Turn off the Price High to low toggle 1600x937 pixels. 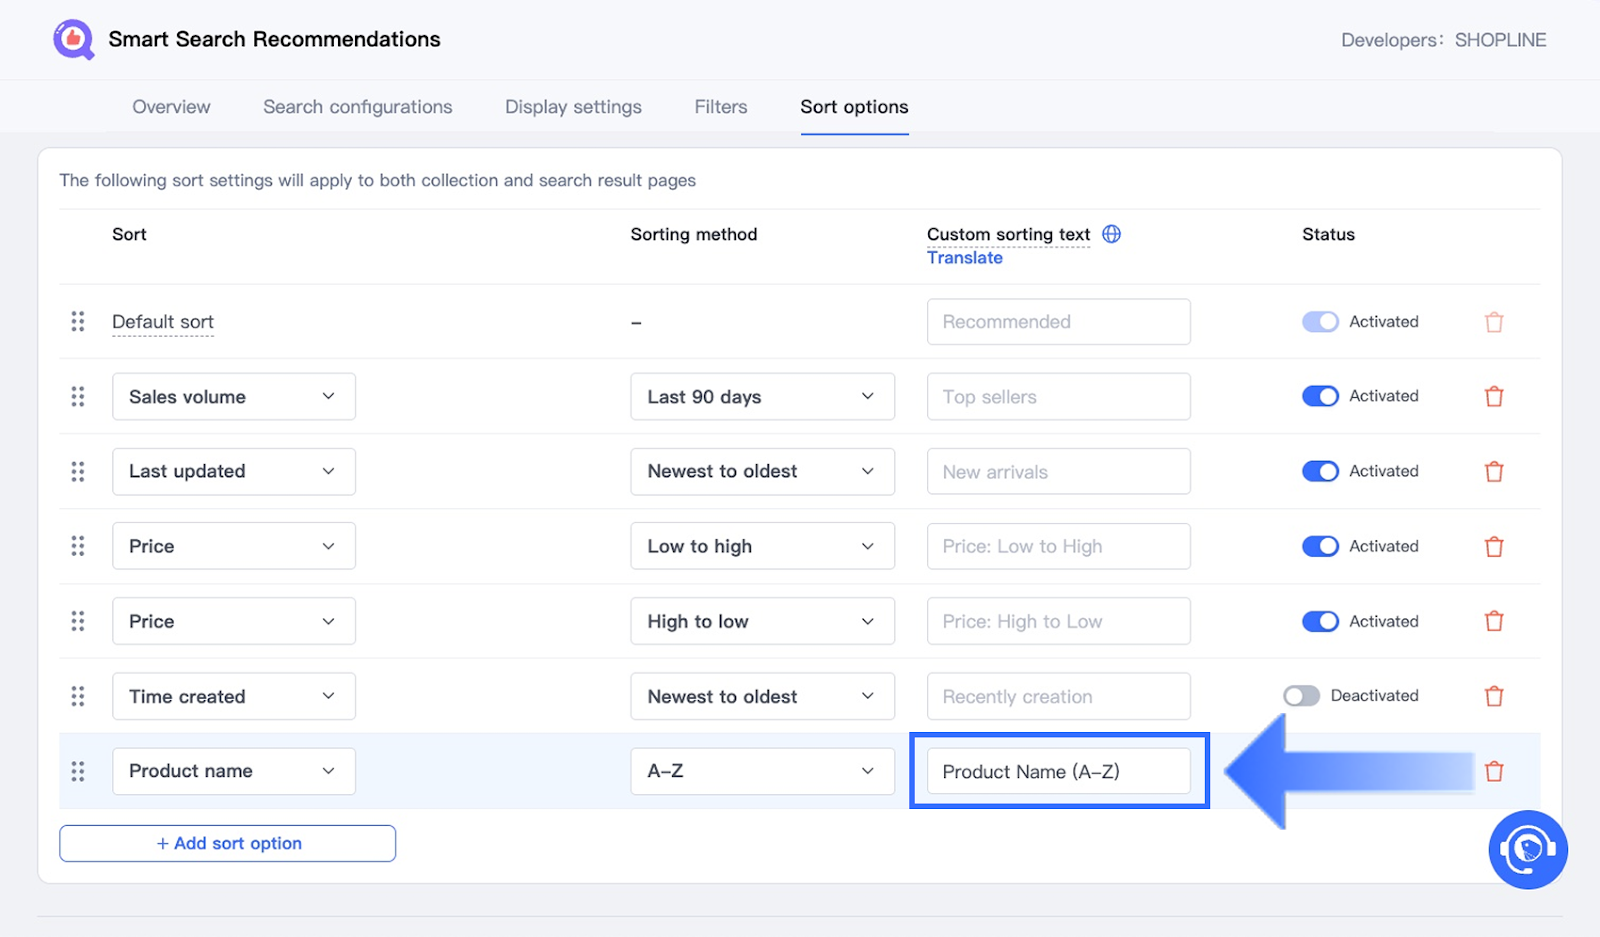(x=1320, y=621)
